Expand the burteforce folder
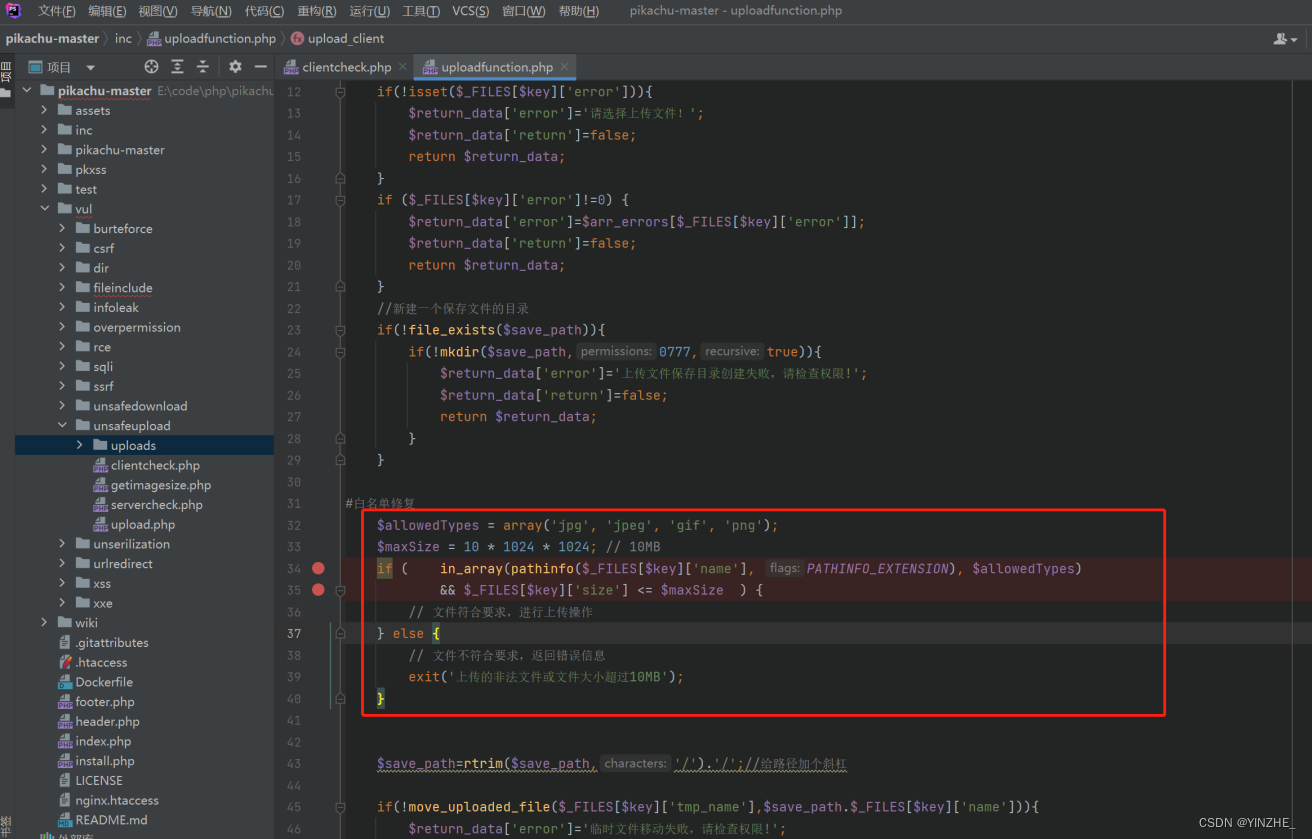 click(62, 229)
